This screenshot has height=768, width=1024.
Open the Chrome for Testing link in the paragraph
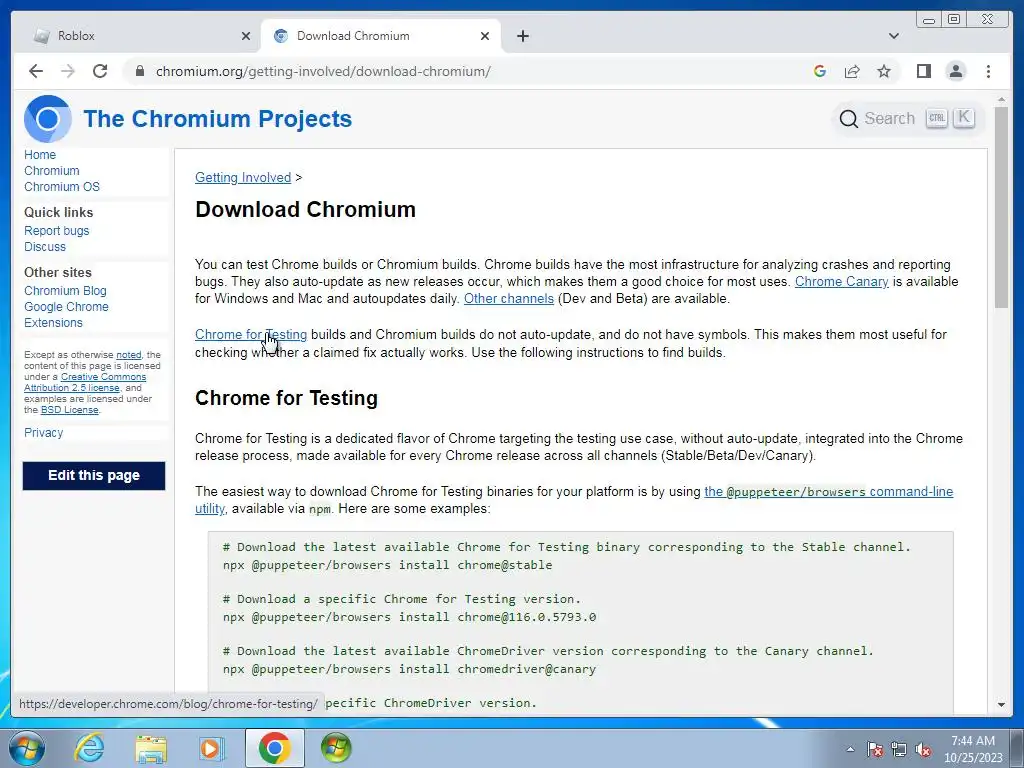point(251,334)
